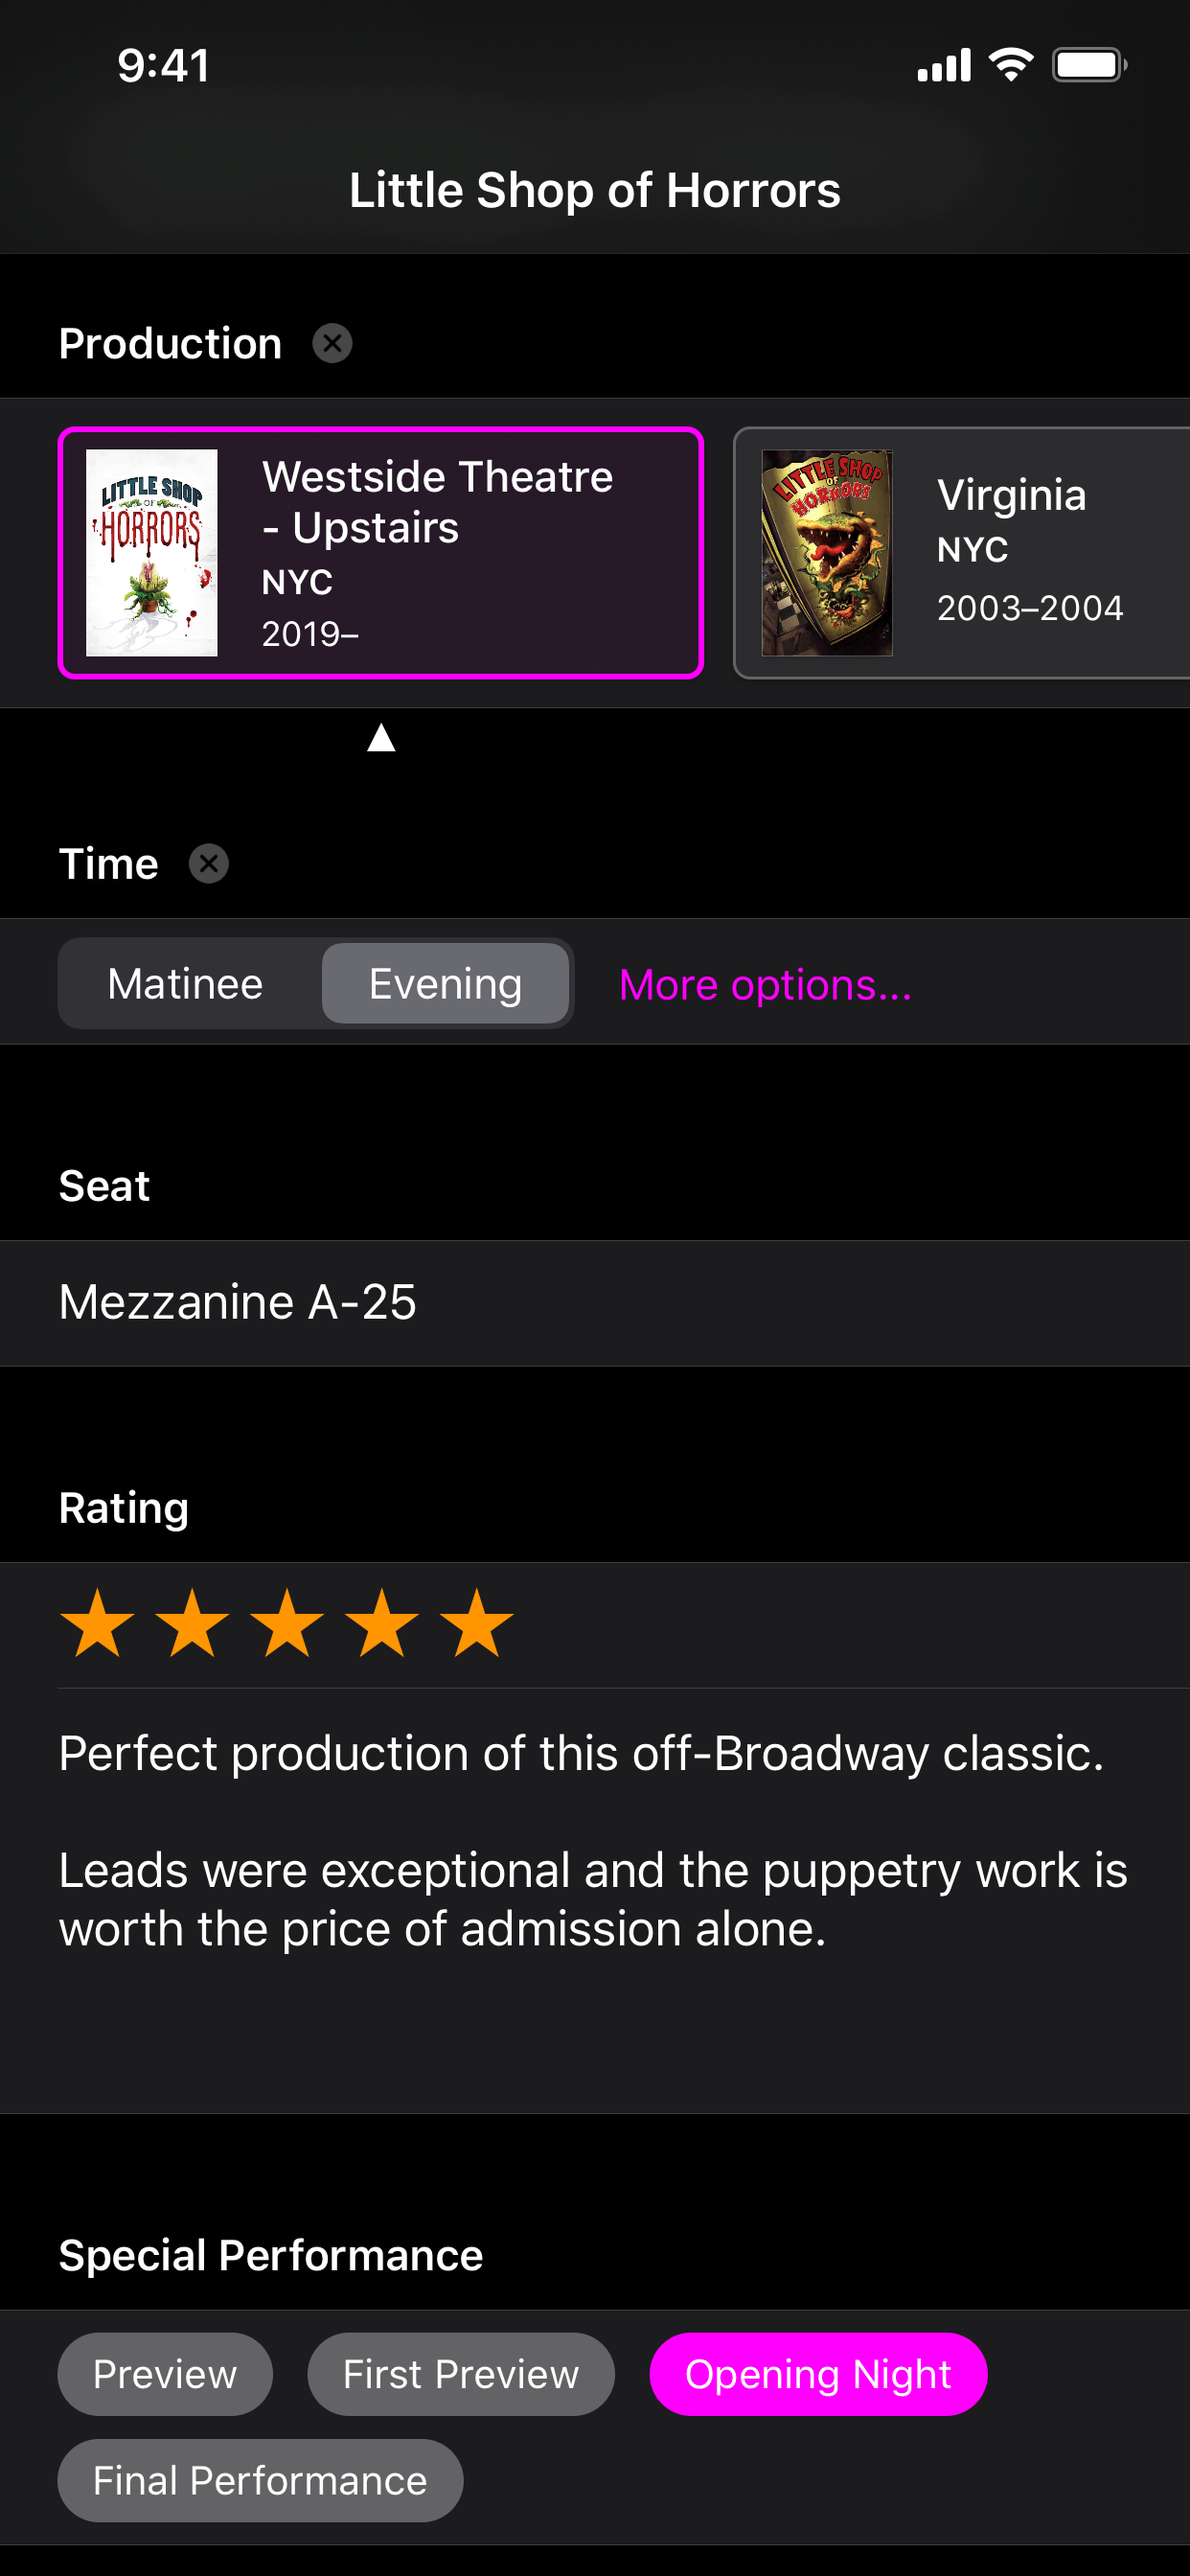The image size is (1190, 2576).
Task: Collapse the production list using the triangle
Action: [381, 739]
